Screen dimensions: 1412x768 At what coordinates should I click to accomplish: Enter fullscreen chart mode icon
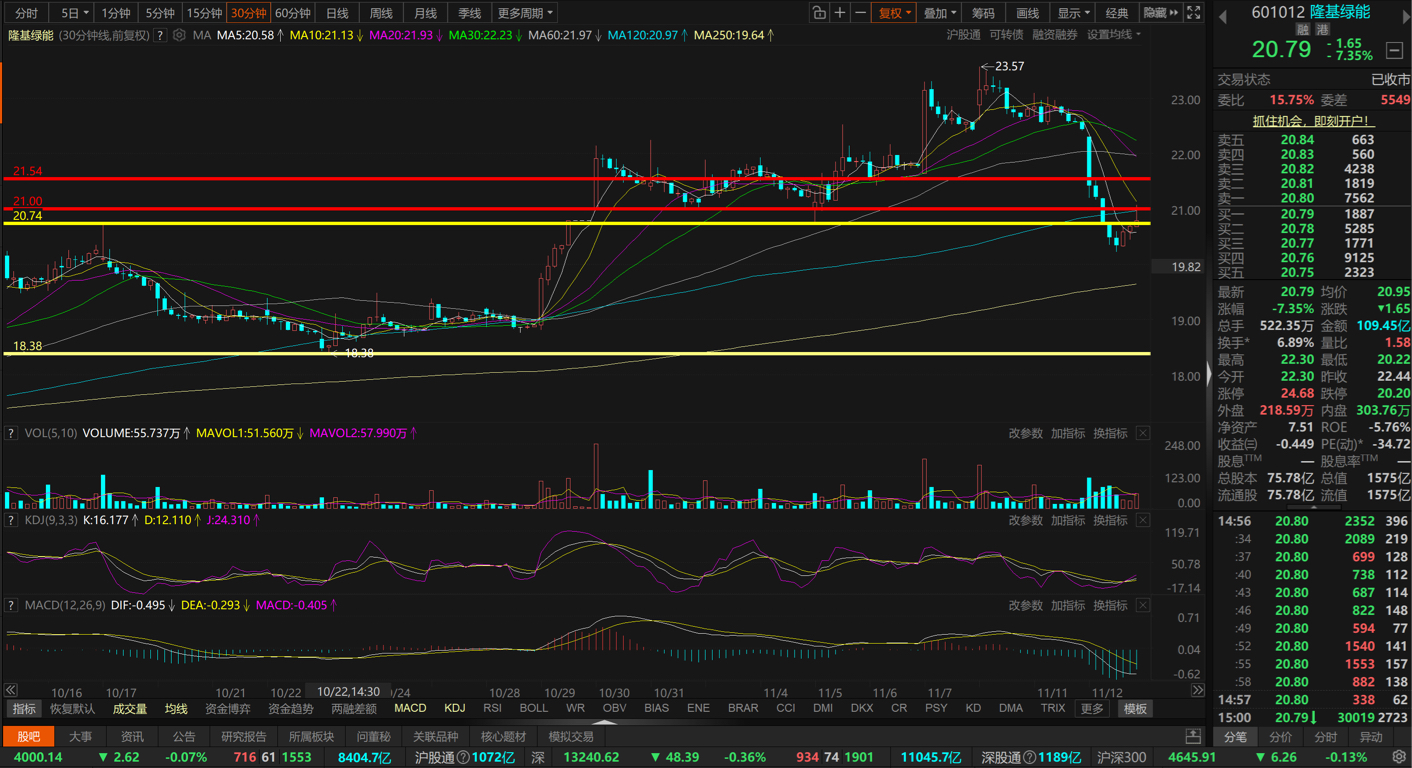tap(1194, 13)
